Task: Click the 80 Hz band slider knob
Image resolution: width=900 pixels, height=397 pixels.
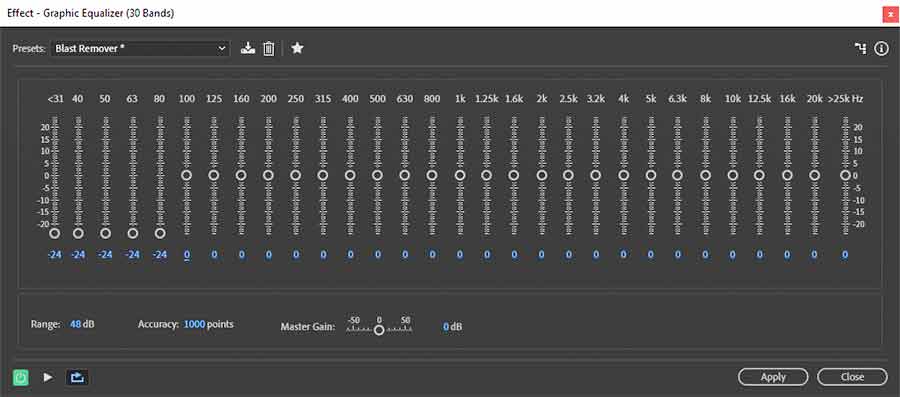Action: [x=160, y=233]
